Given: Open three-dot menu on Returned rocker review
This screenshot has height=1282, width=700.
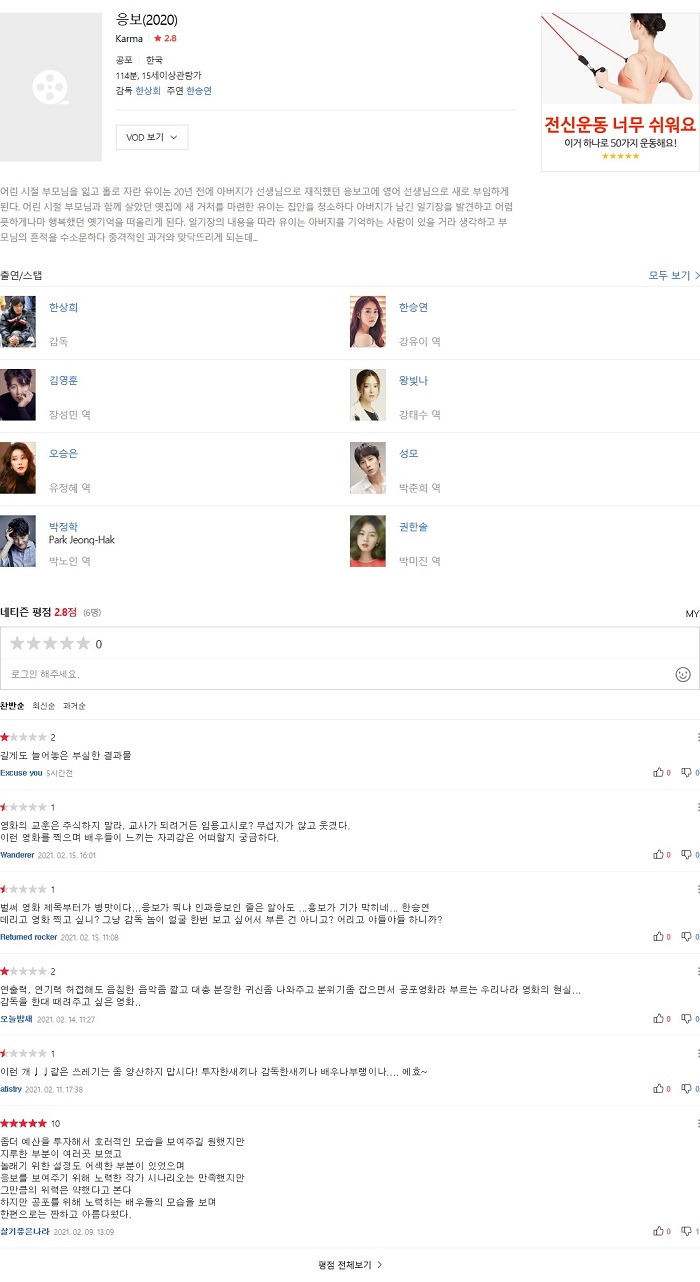Looking at the screenshot, I should pos(698,888).
